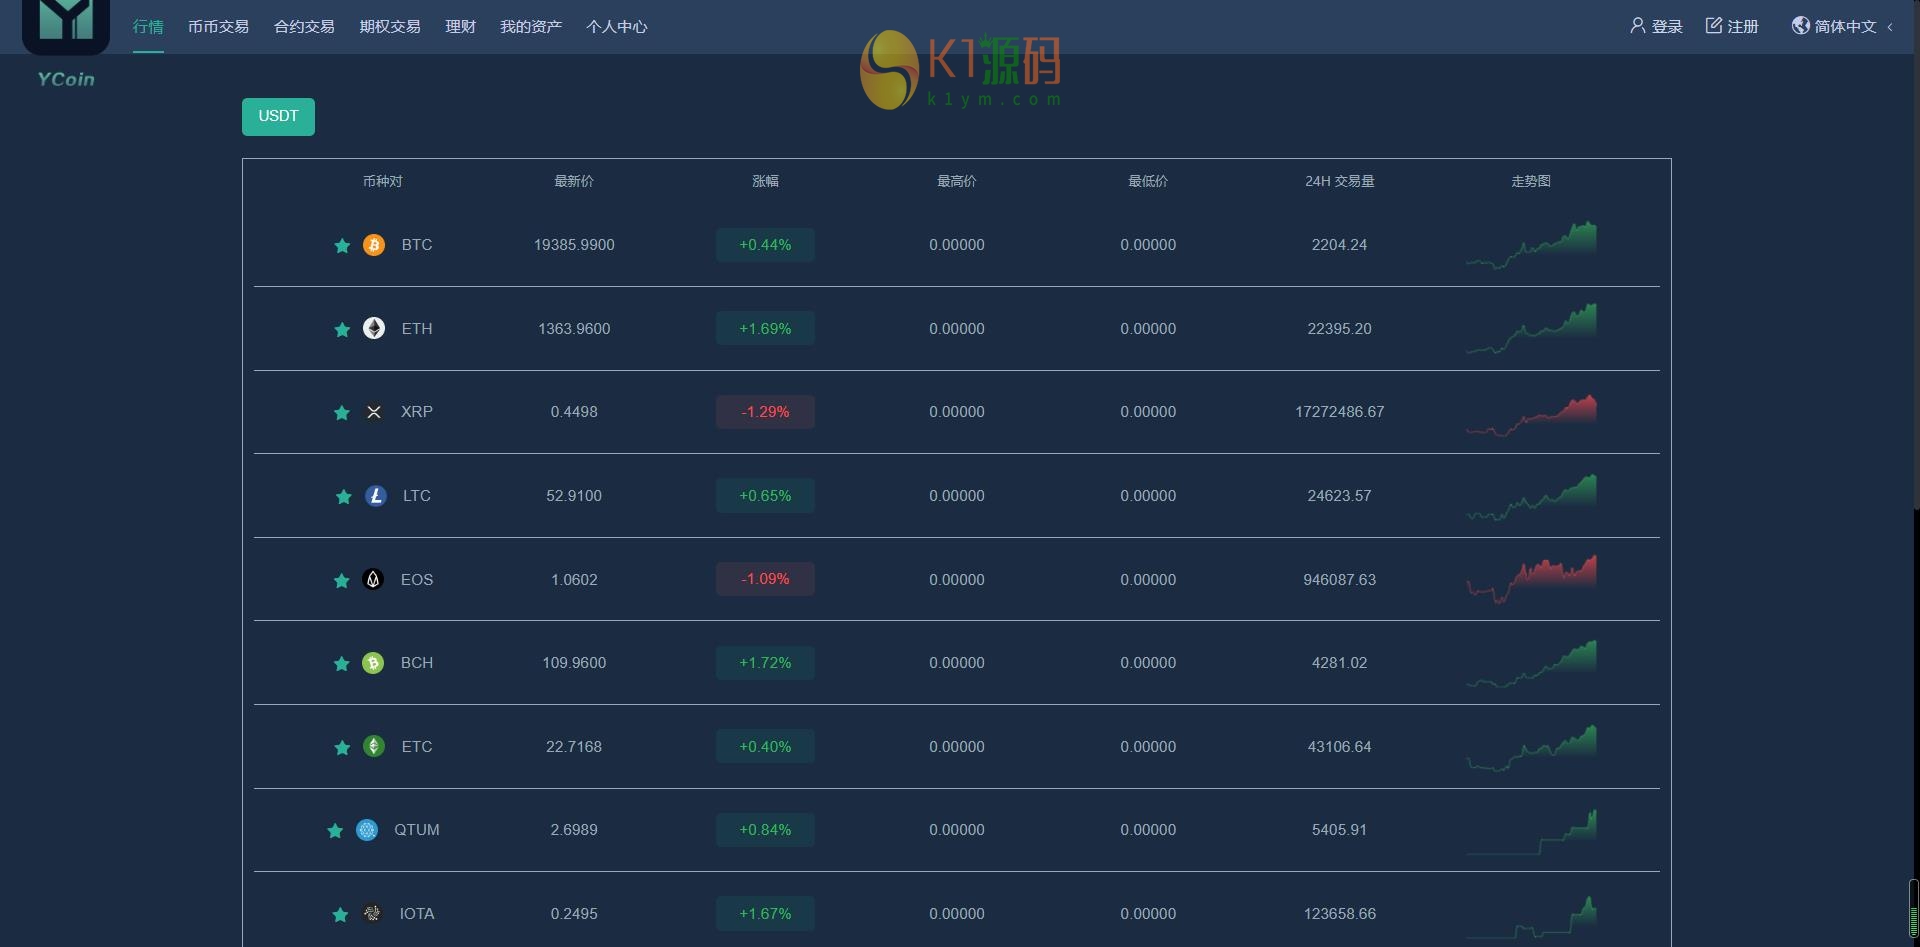Click the 涨幅 column header
Image resolution: width=1920 pixels, height=947 pixels.
[x=765, y=181]
